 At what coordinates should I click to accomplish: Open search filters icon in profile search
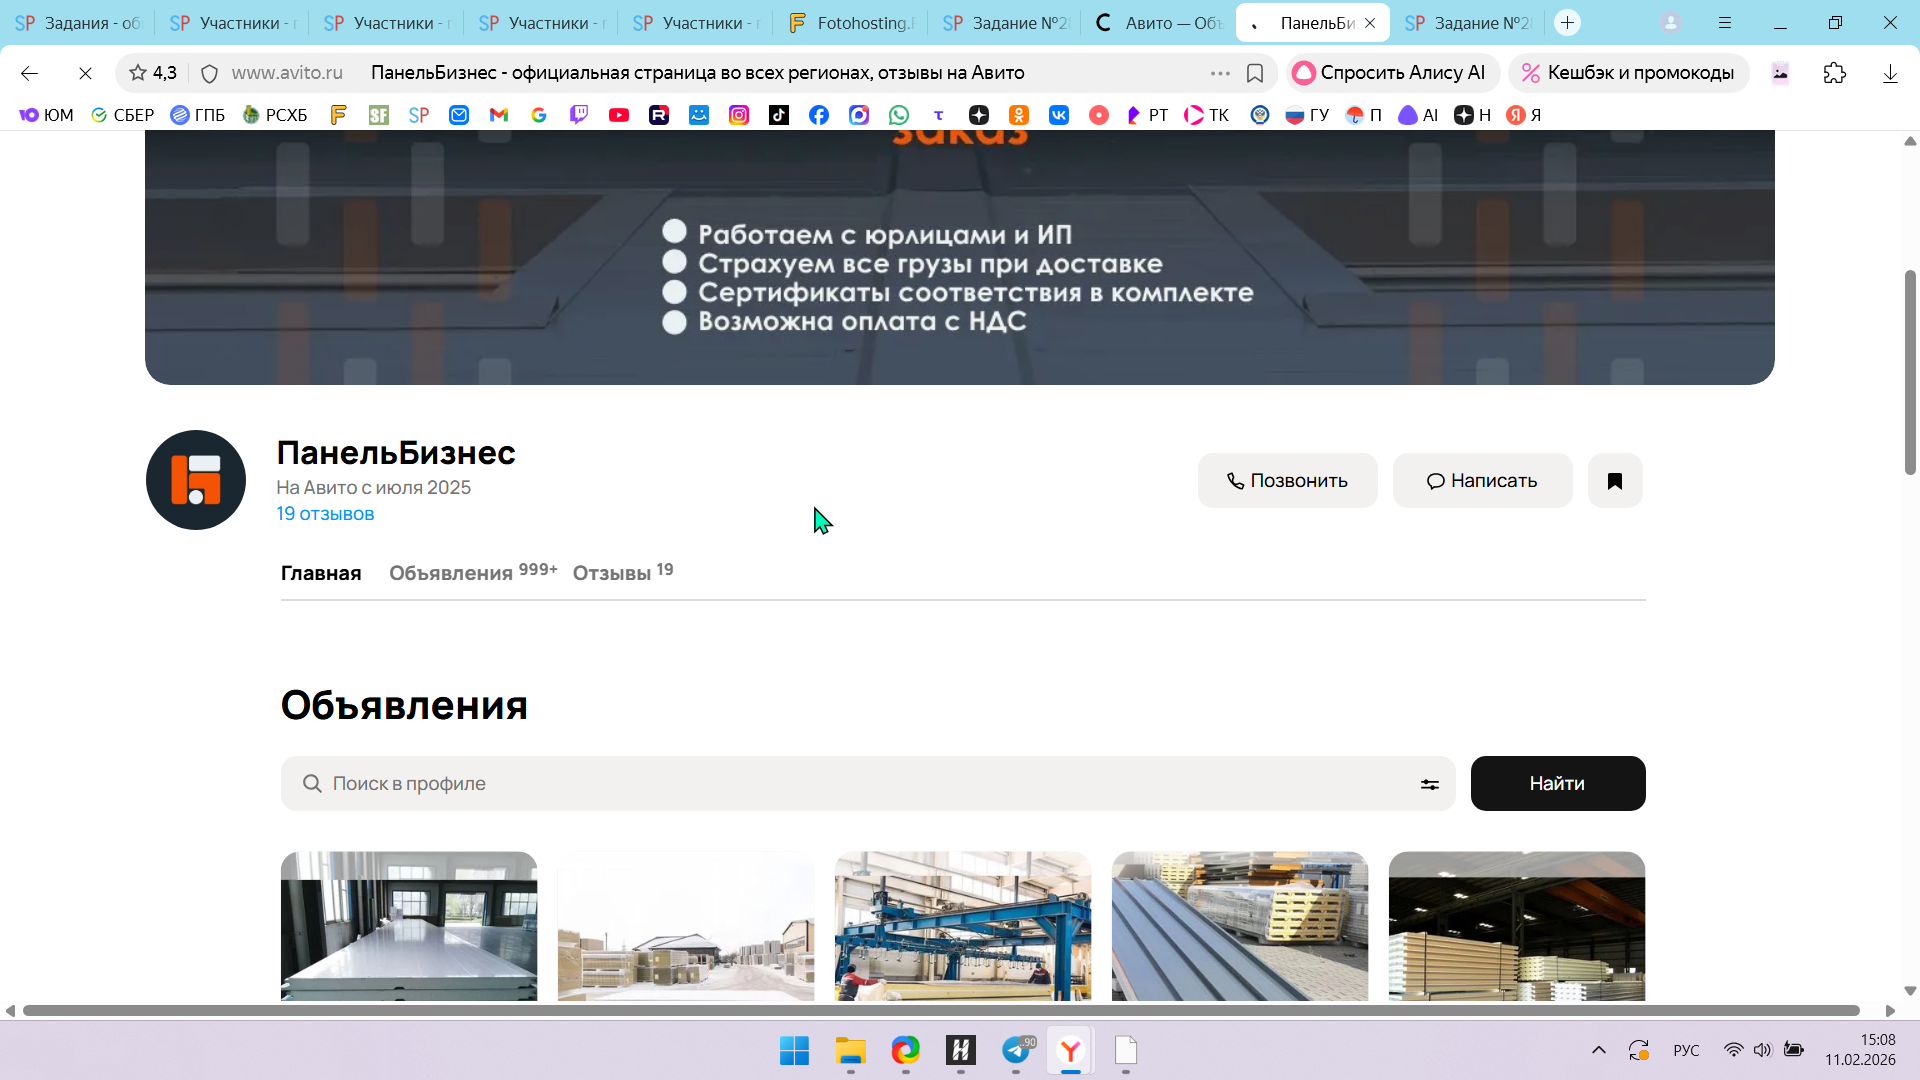(x=1429, y=785)
